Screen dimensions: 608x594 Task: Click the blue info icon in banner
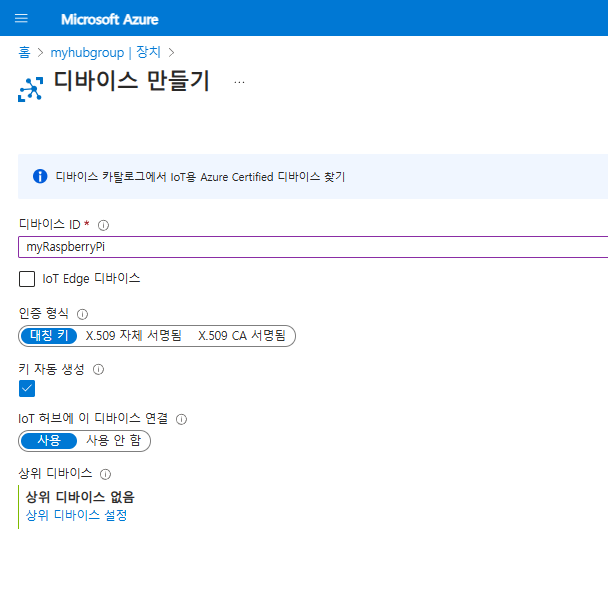[x=40, y=176]
